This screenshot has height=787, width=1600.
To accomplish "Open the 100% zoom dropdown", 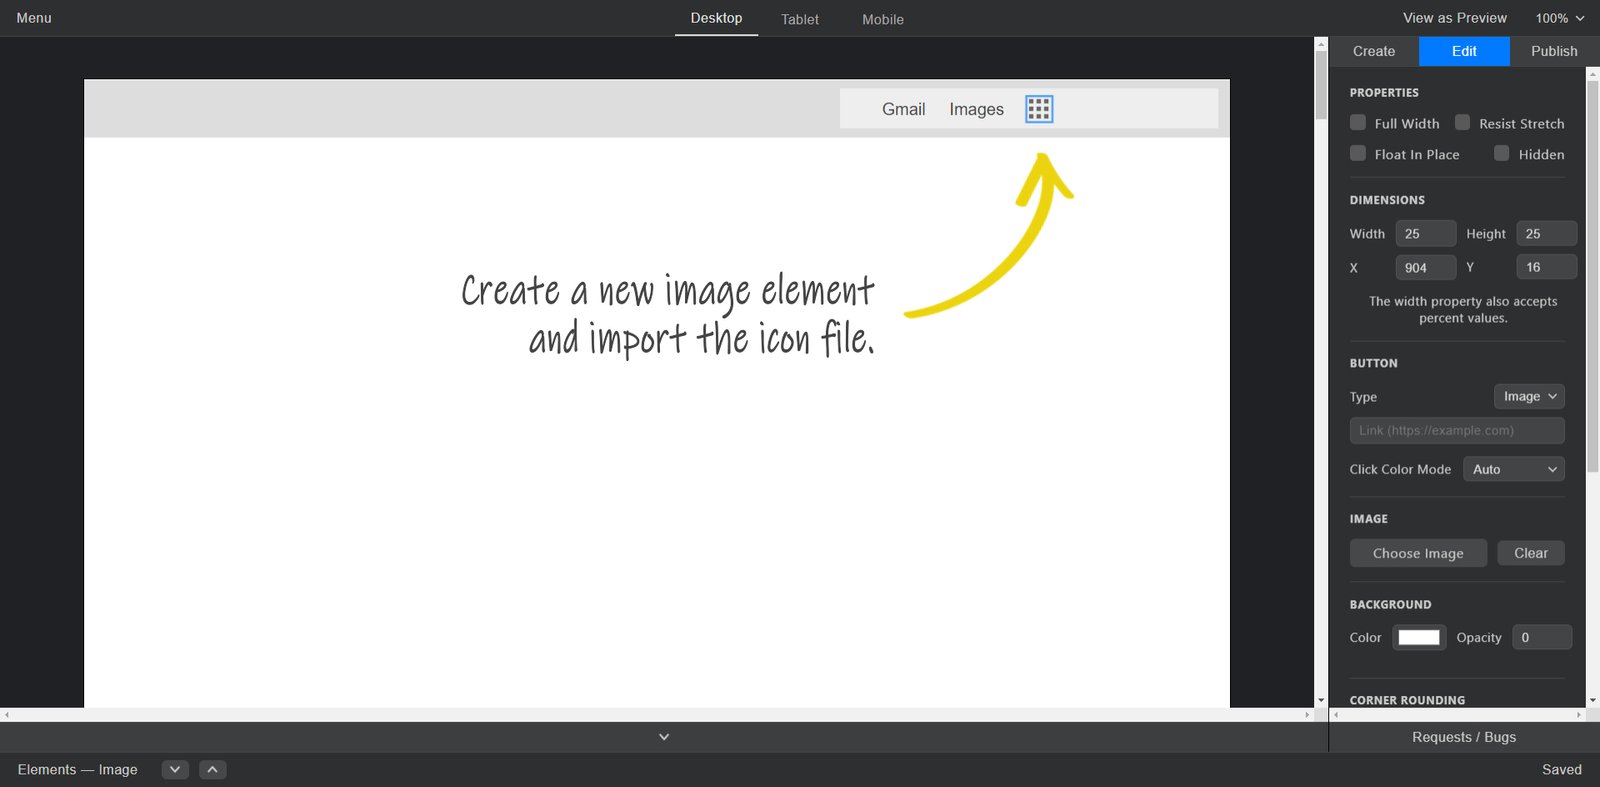I will pyautogui.click(x=1560, y=18).
